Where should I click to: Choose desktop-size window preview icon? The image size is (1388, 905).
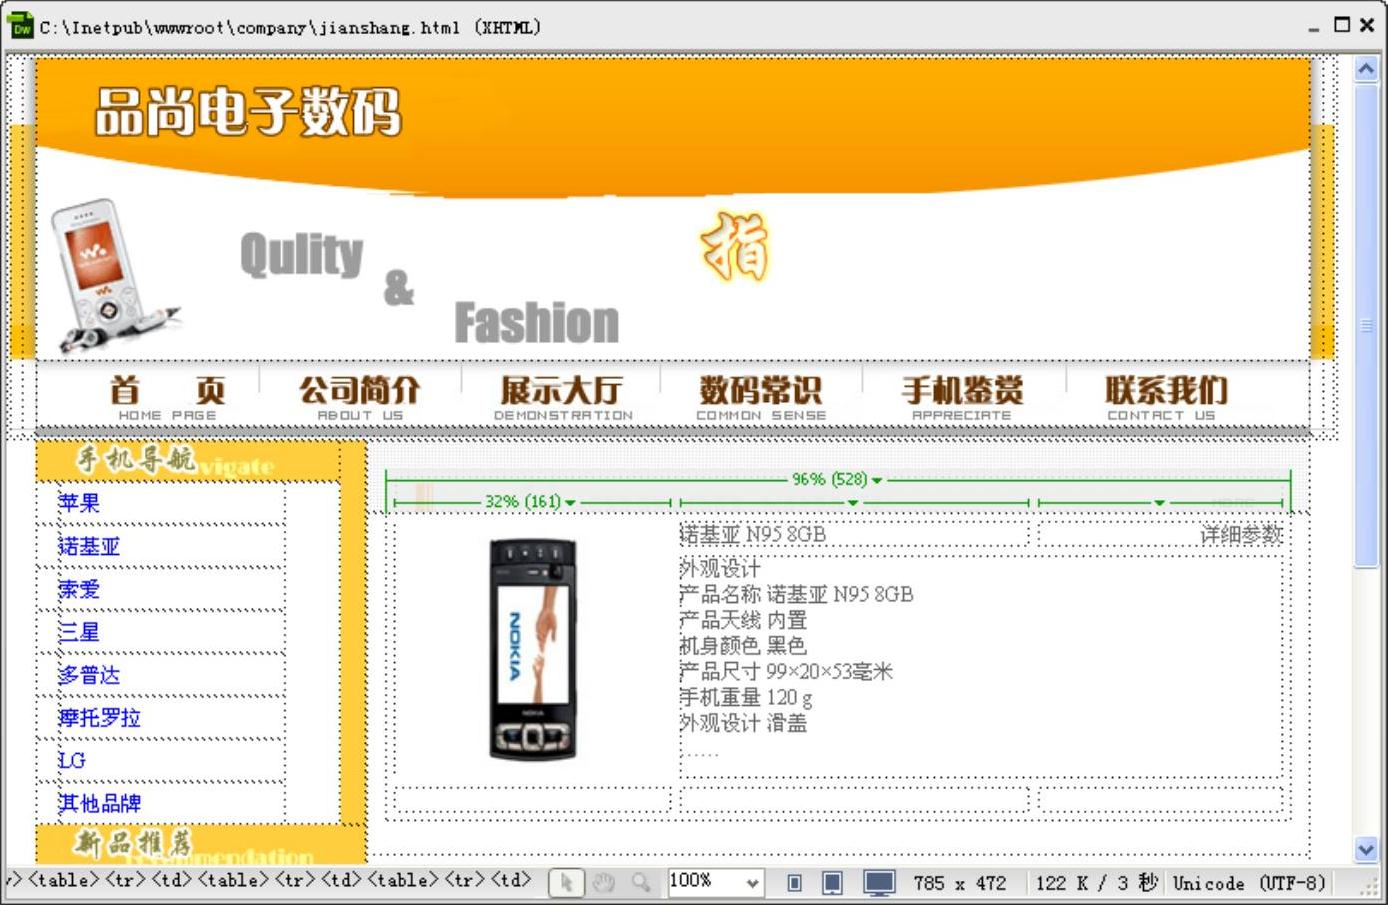coord(879,883)
